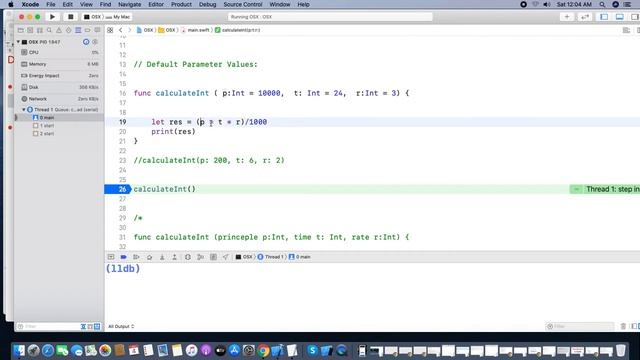Viewport: 640px width, 360px height.
Task: Adjust editor options in the jump bar
Action: (626, 30)
